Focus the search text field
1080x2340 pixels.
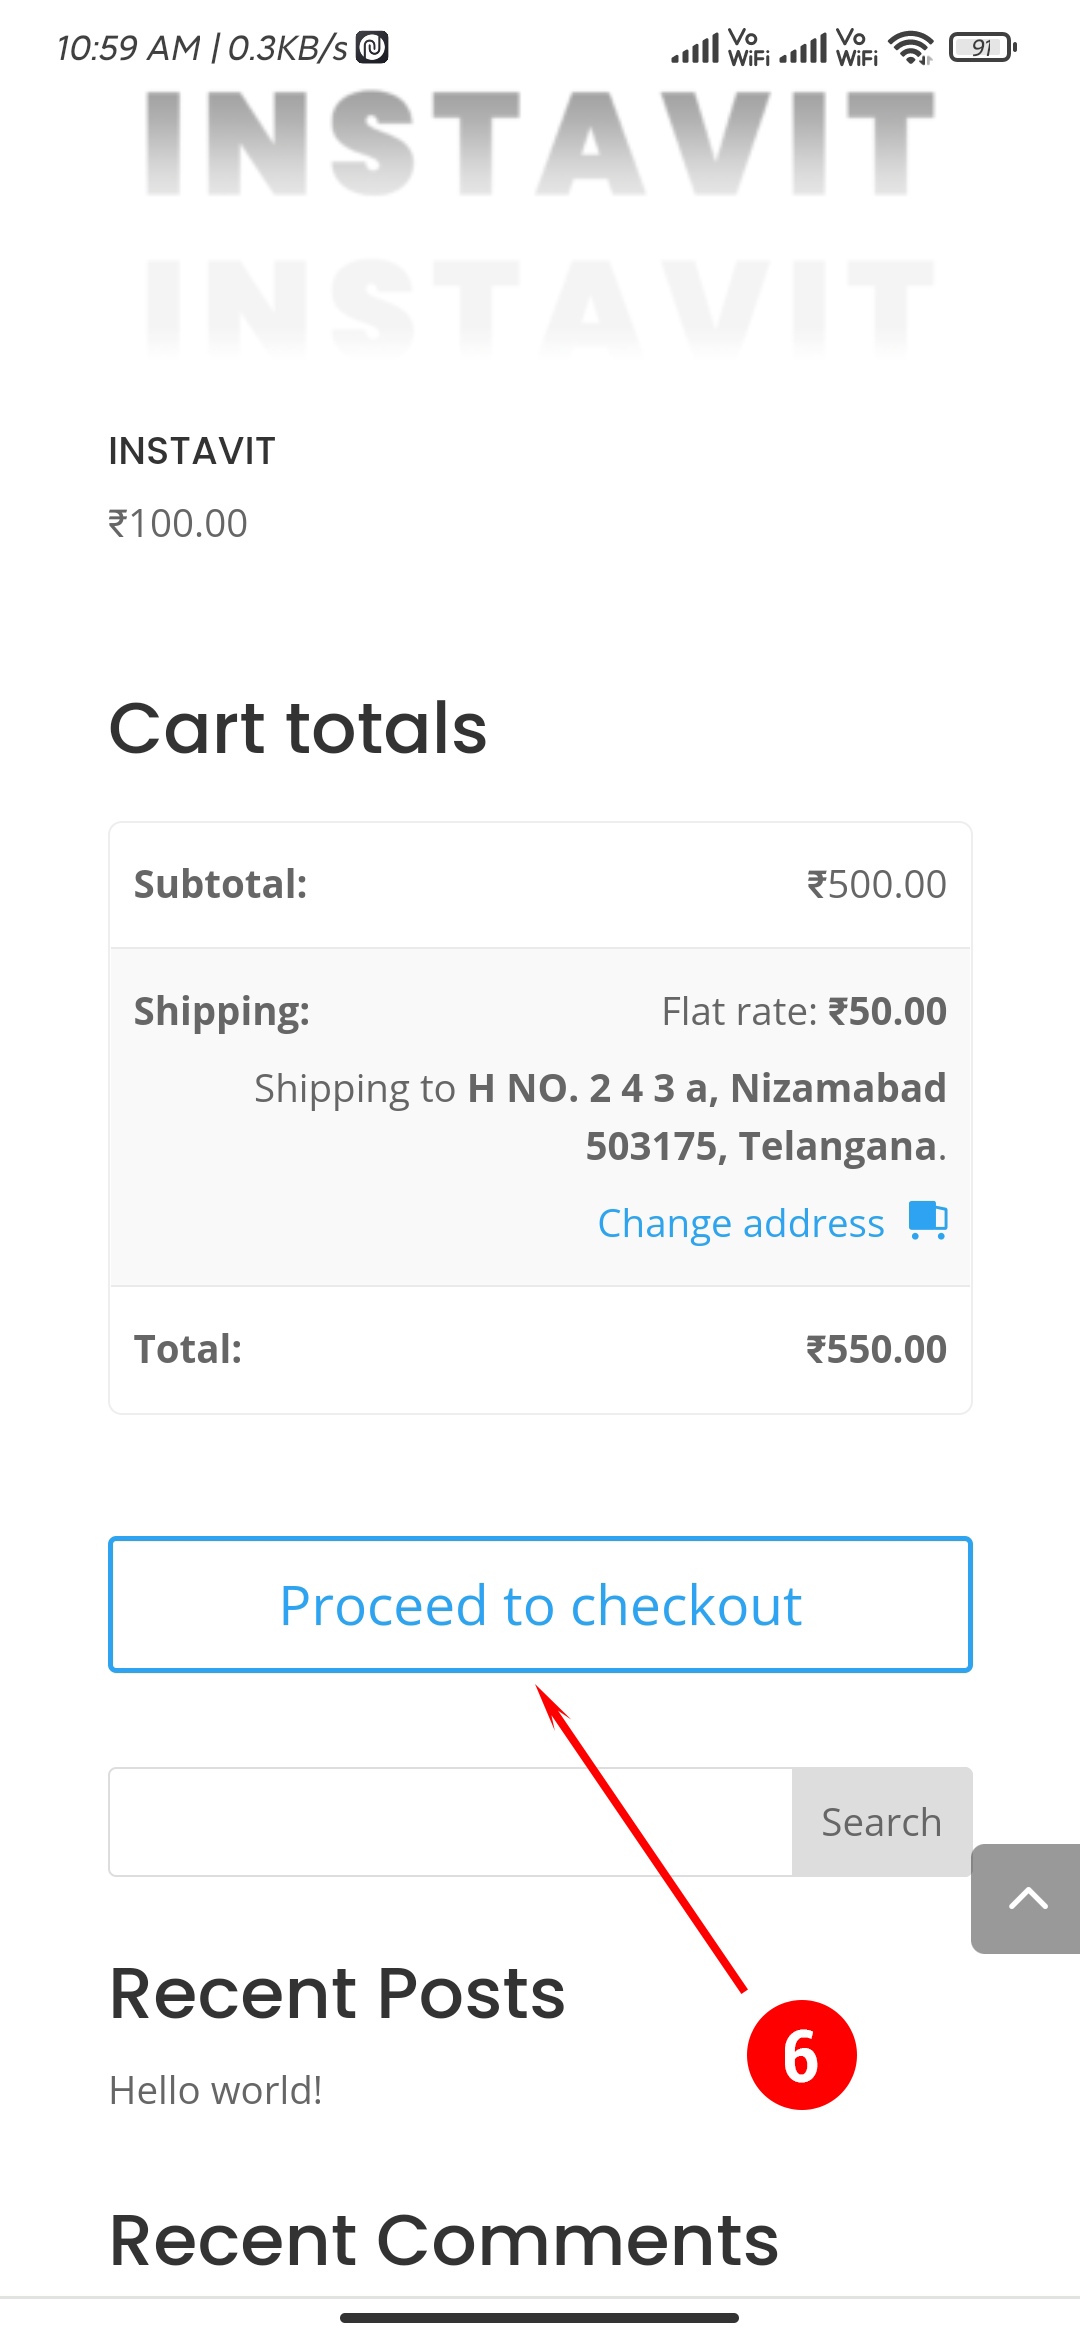(450, 1822)
